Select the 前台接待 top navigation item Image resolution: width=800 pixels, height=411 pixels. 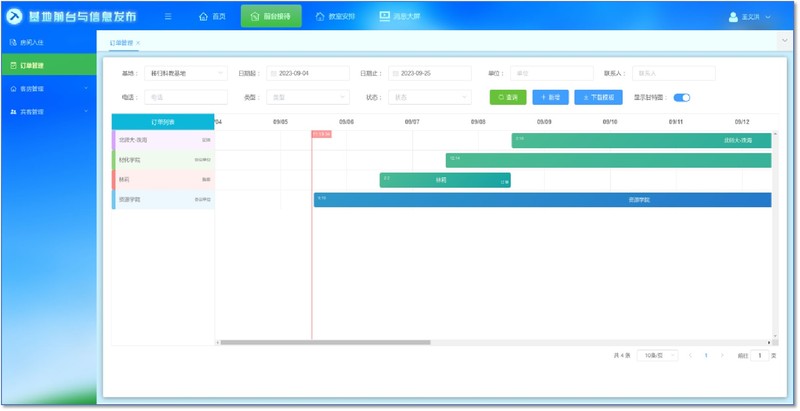[271, 17]
